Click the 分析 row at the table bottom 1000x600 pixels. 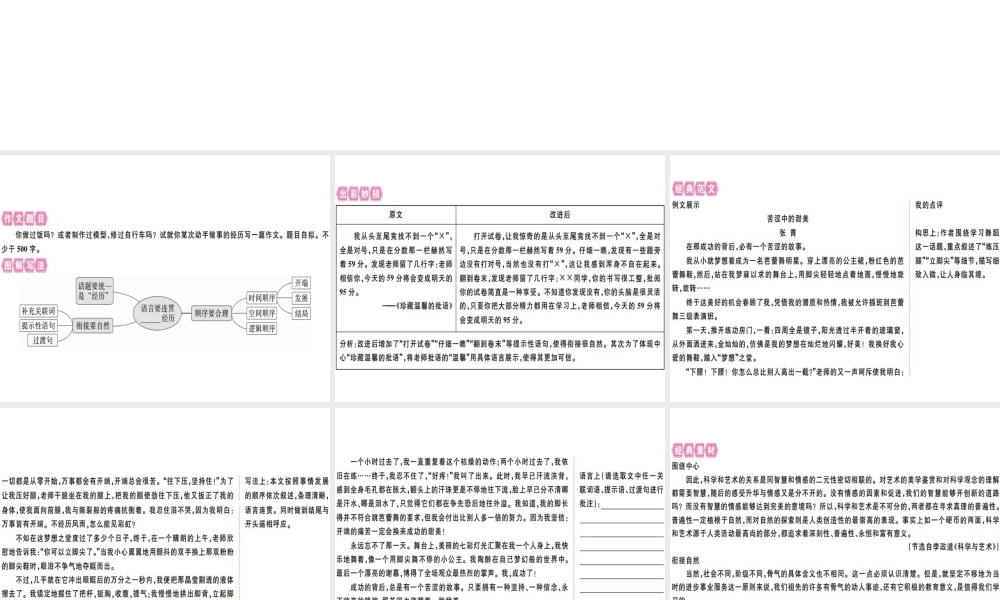pyautogui.click(x=500, y=351)
